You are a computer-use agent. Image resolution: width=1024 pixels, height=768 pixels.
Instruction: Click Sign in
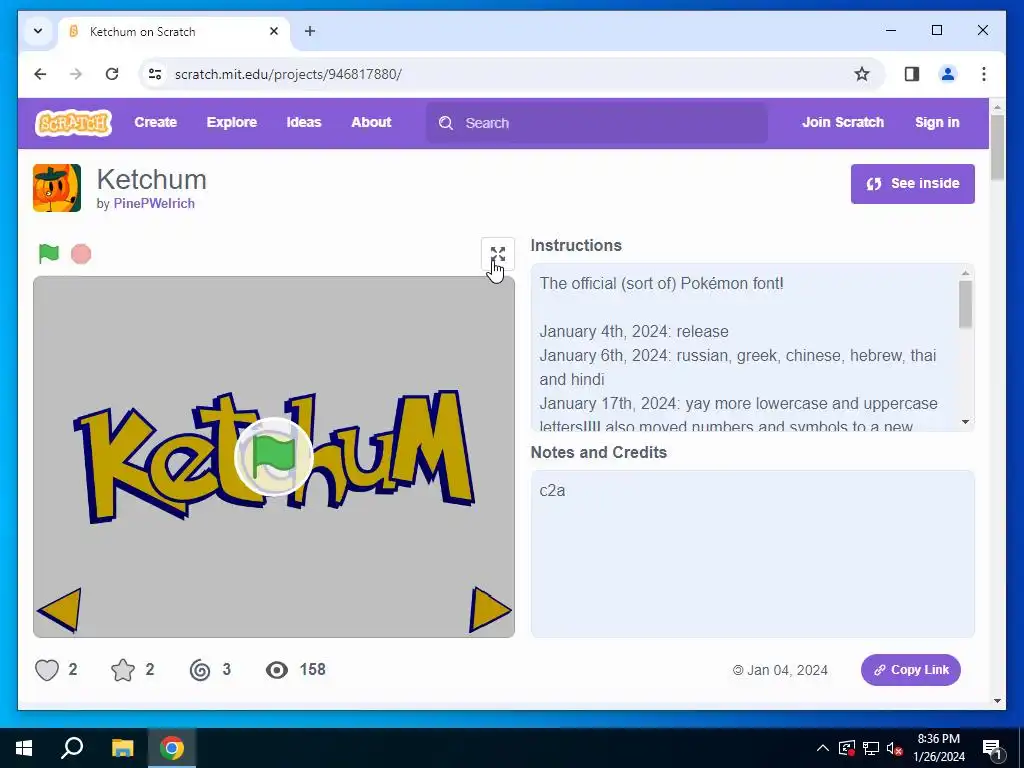pos(937,122)
